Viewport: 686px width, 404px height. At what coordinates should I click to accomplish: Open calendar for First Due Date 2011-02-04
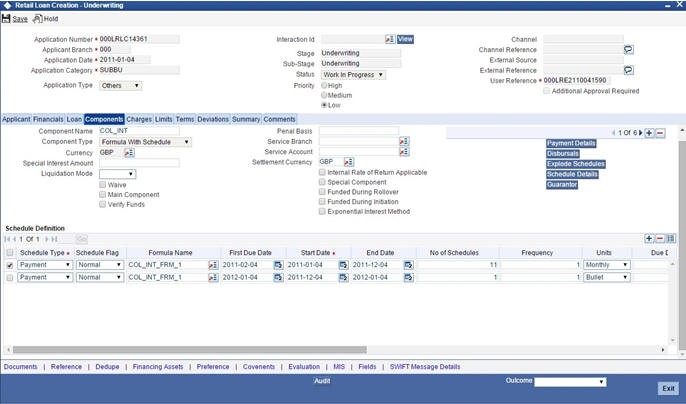coord(278,265)
